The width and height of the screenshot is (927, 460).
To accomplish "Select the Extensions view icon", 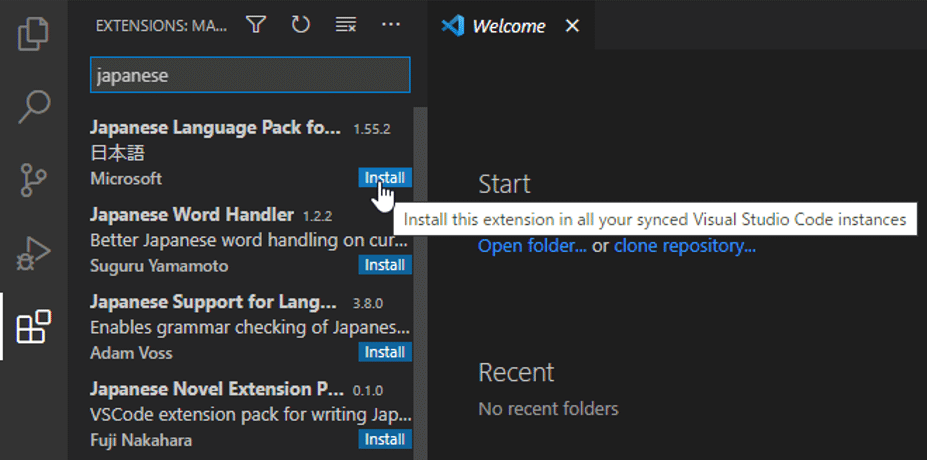I will 34,326.
